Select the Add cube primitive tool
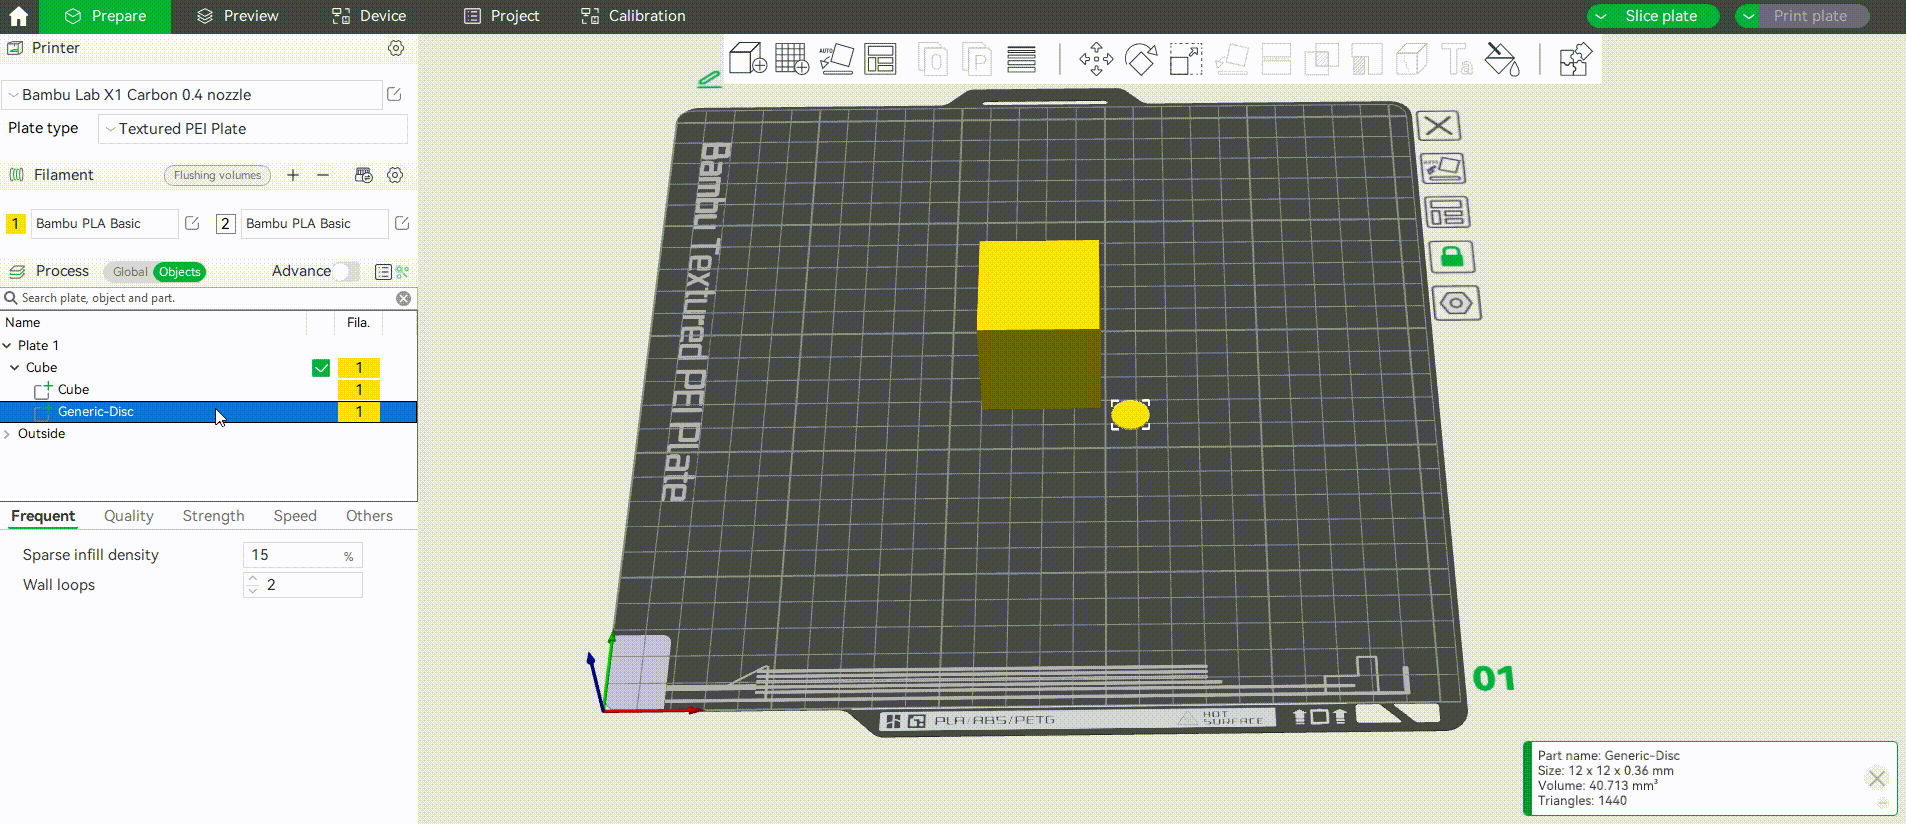The image size is (1906, 824). (747, 59)
